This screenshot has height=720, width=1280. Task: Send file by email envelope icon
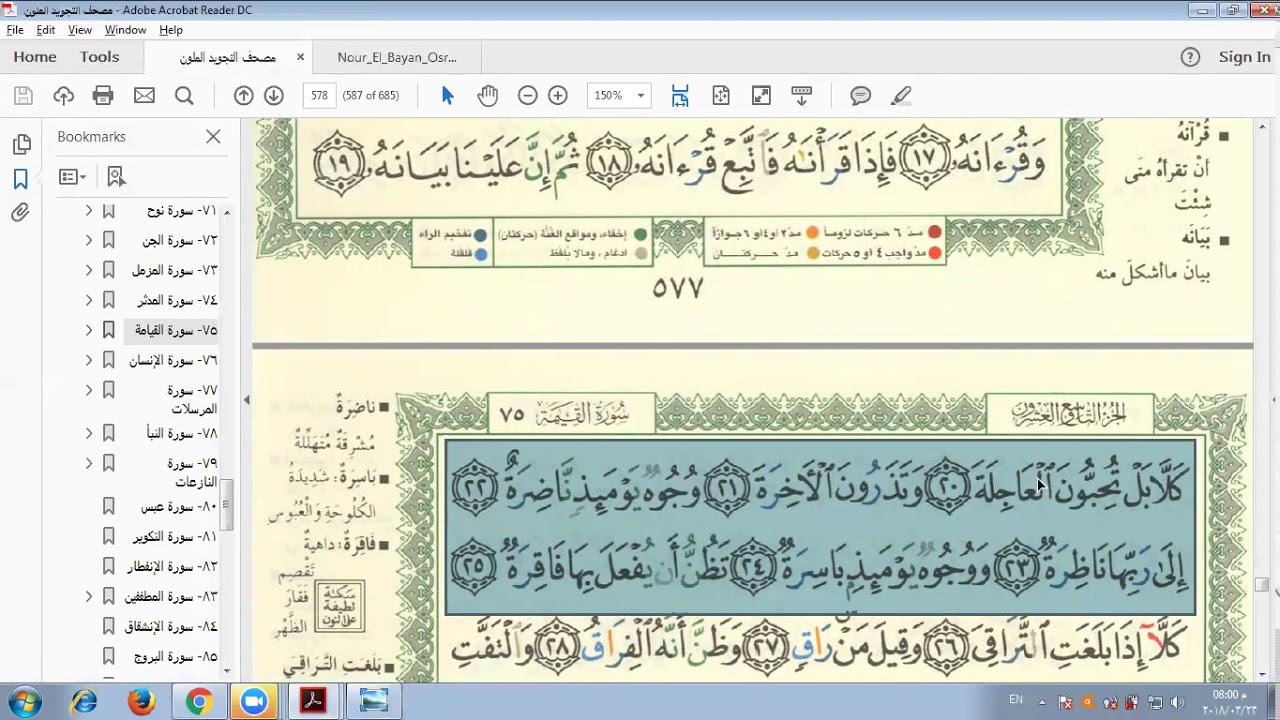point(144,95)
